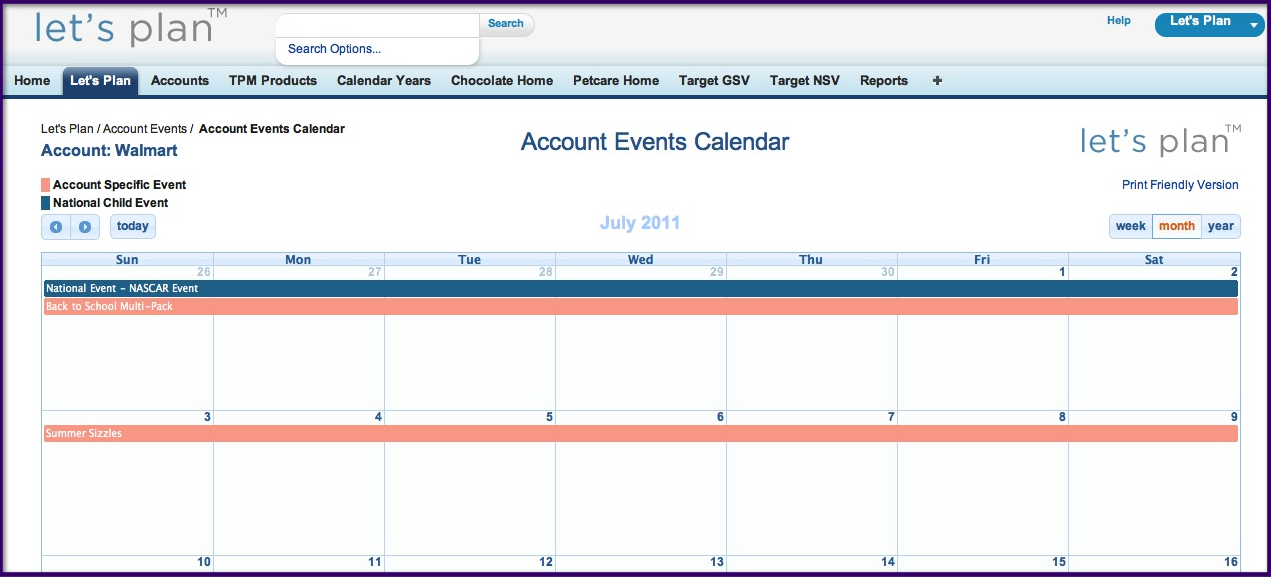Open Print Friendly Version
The height and width of the screenshot is (577, 1271).
pos(1180,185)
